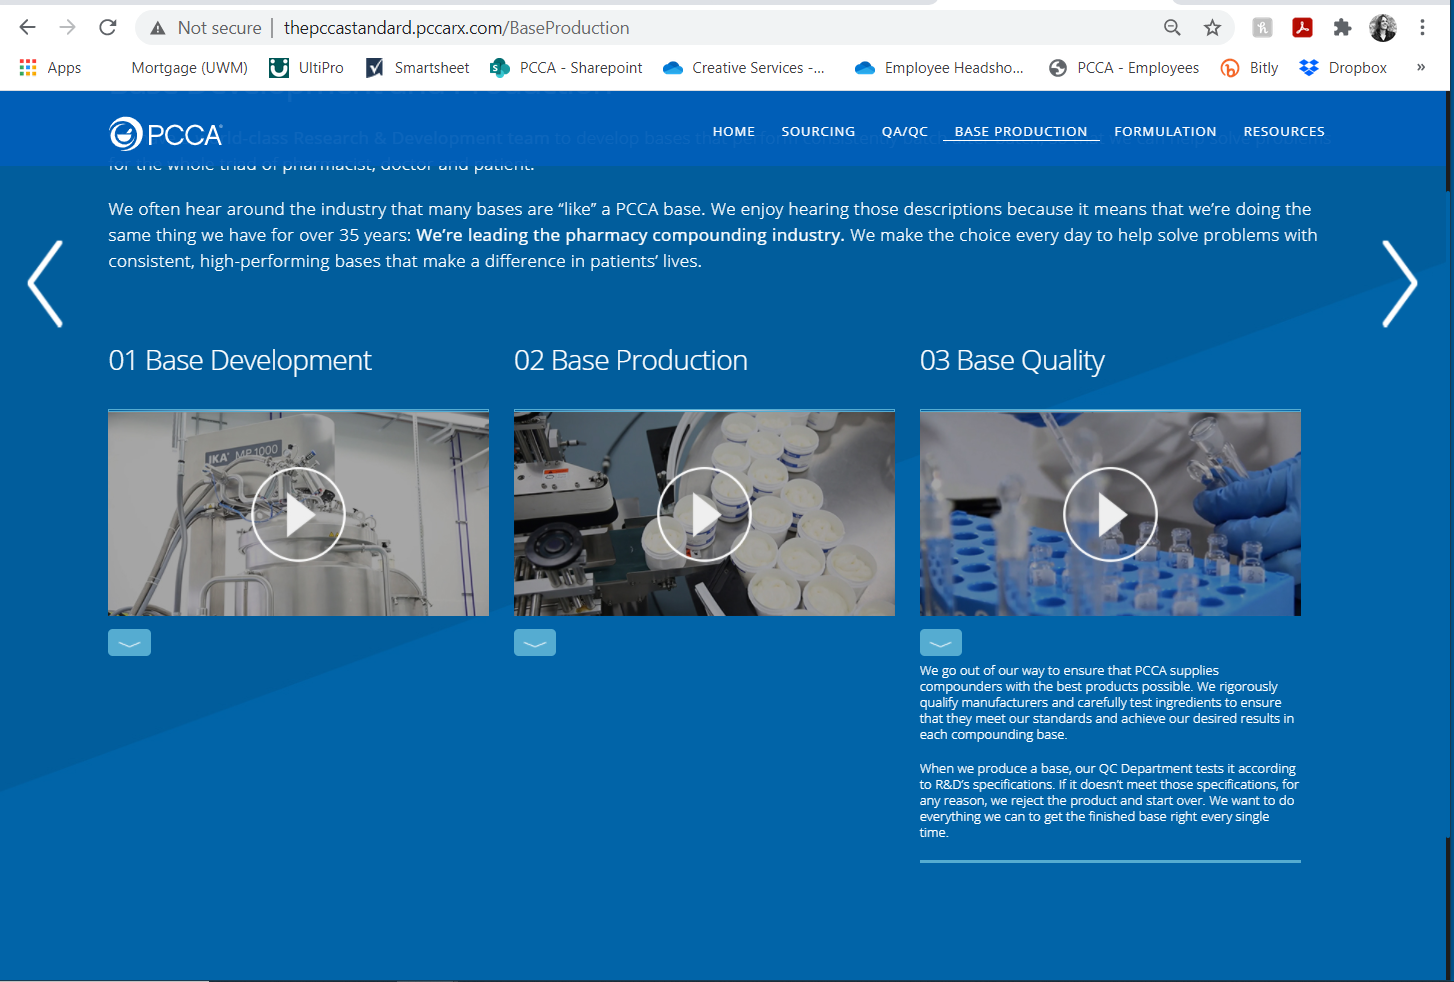The image size is (1454, 982).
Task: Play the Base Production video
Action: point(704,514)
